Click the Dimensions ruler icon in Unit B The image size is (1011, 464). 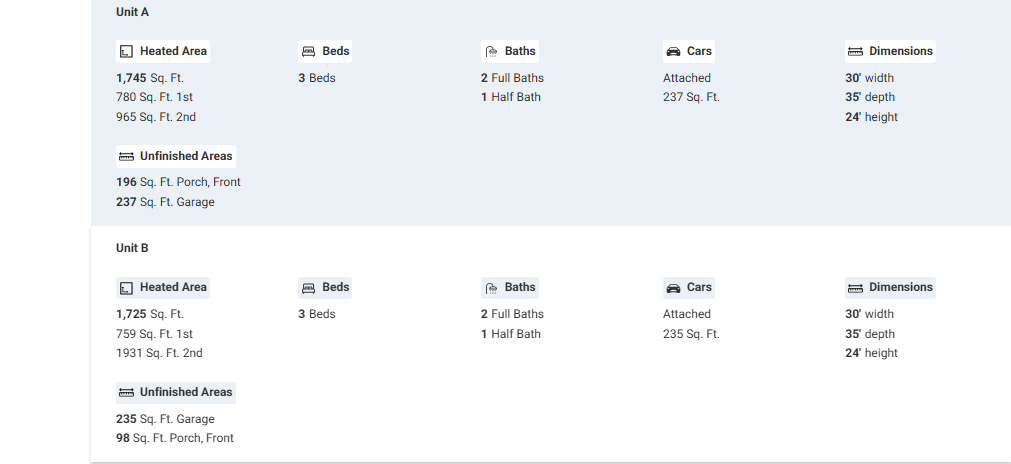click(855, 288)
